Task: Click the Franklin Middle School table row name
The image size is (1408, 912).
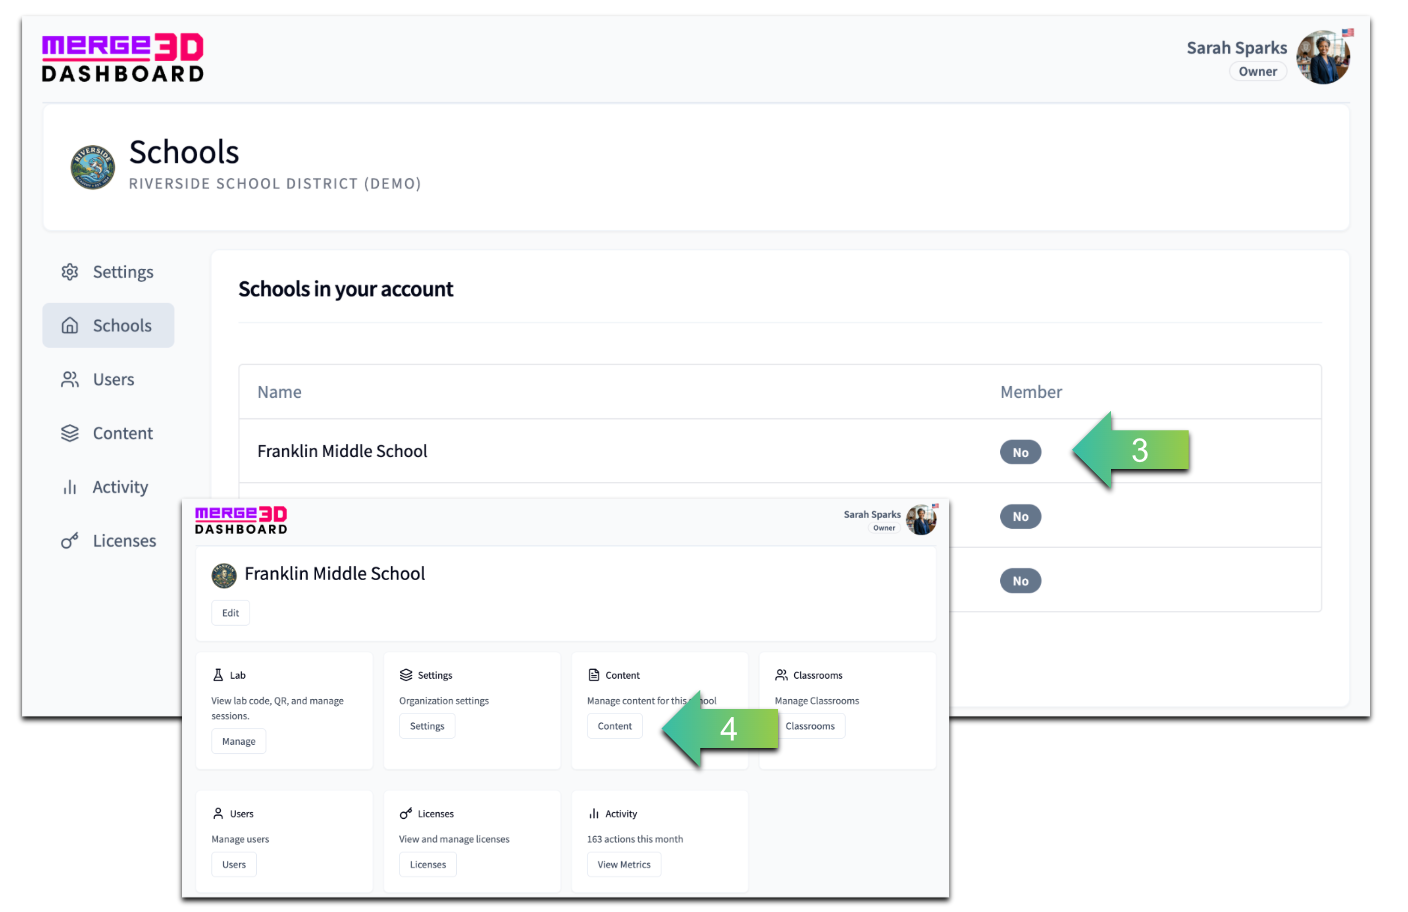Action: point(342,451)
